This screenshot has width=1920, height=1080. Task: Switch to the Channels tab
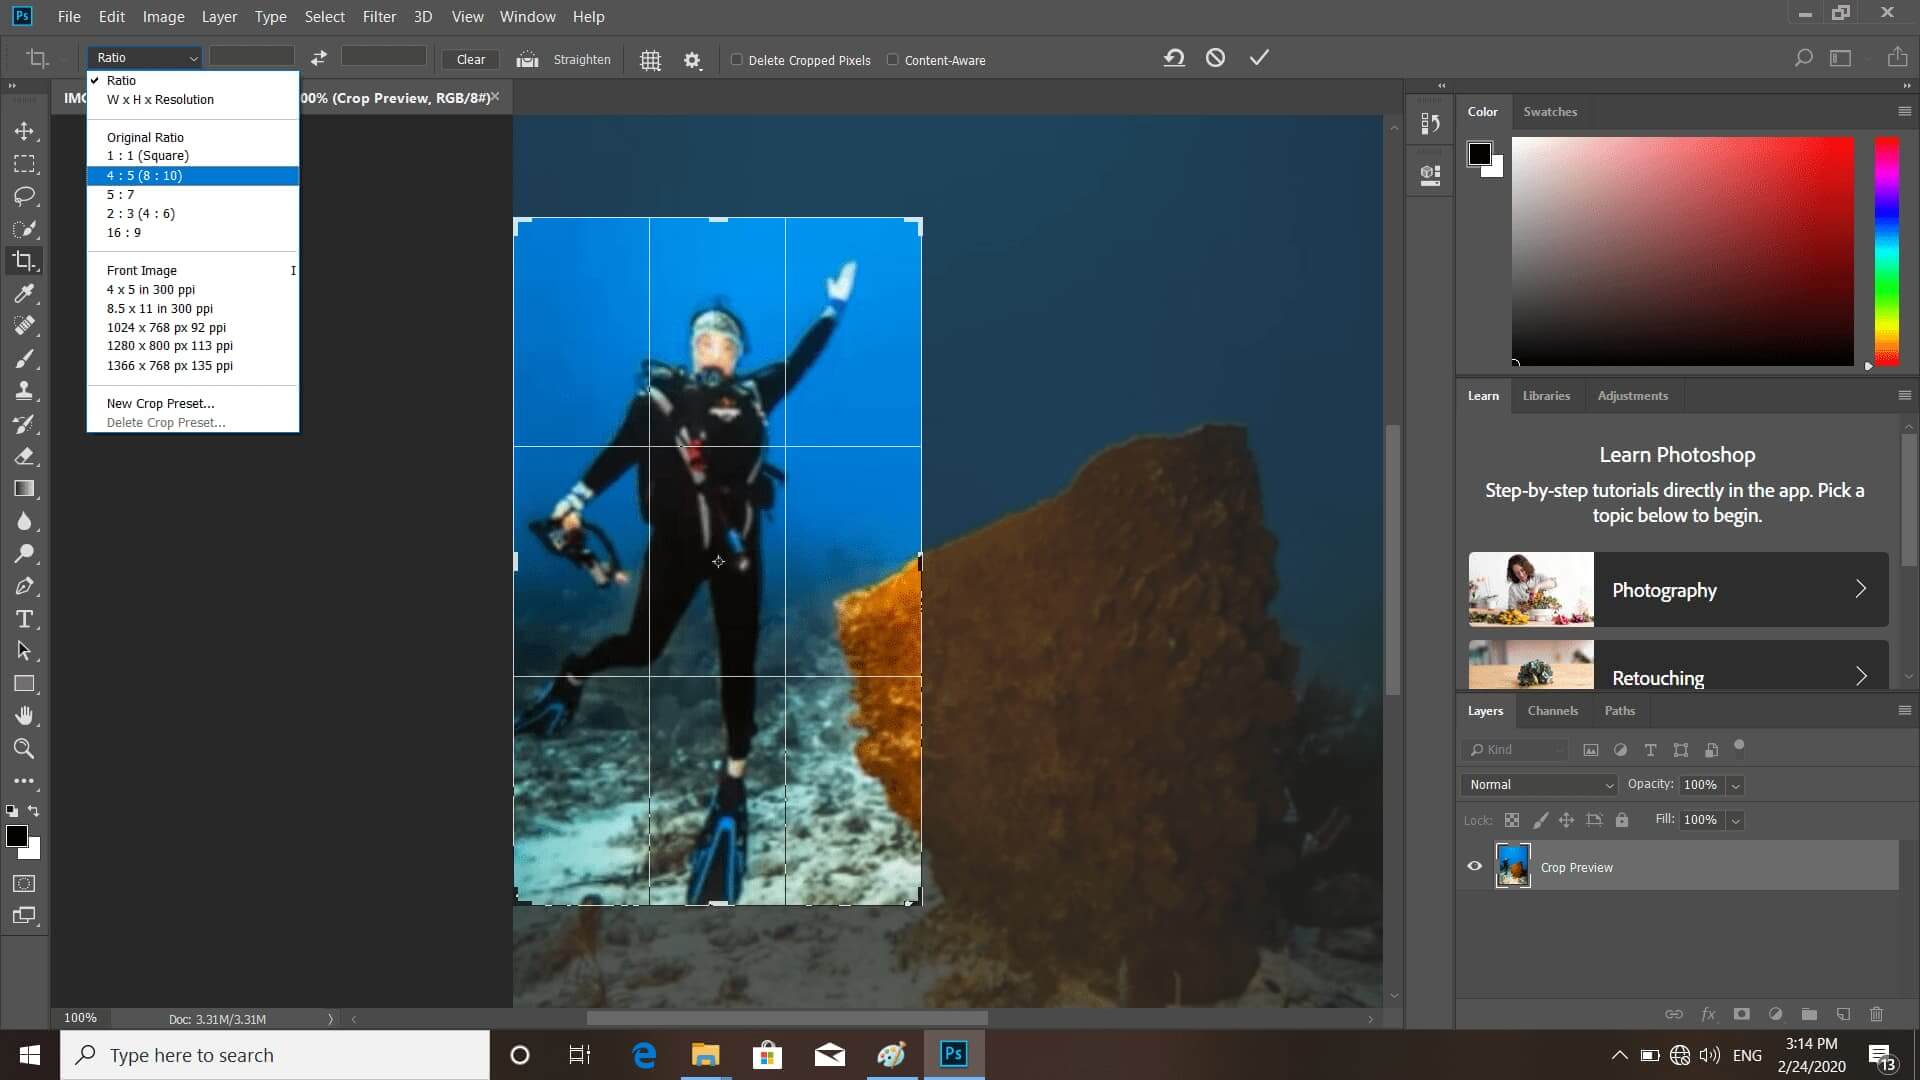point(1552,711)
